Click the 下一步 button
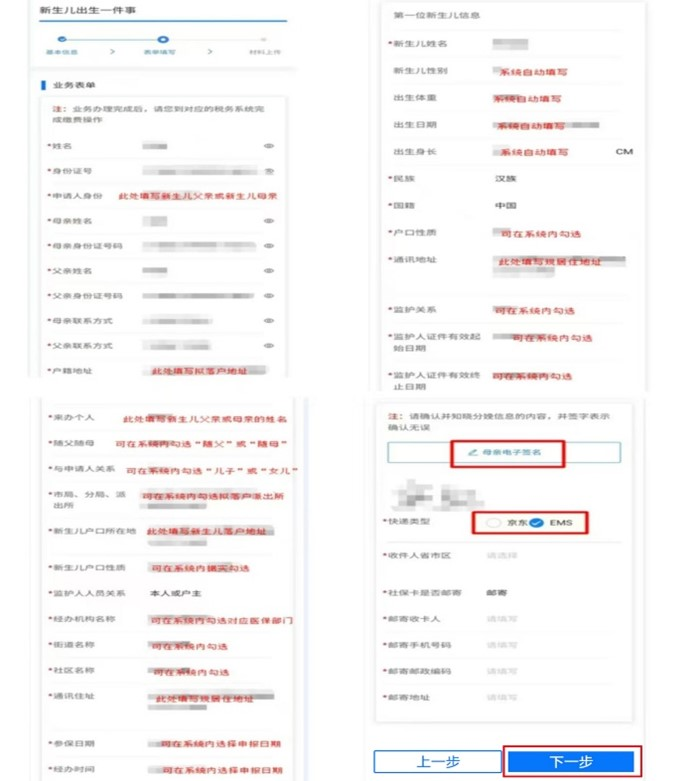Screen dimensions: 696x781 [x=571, y=762]
